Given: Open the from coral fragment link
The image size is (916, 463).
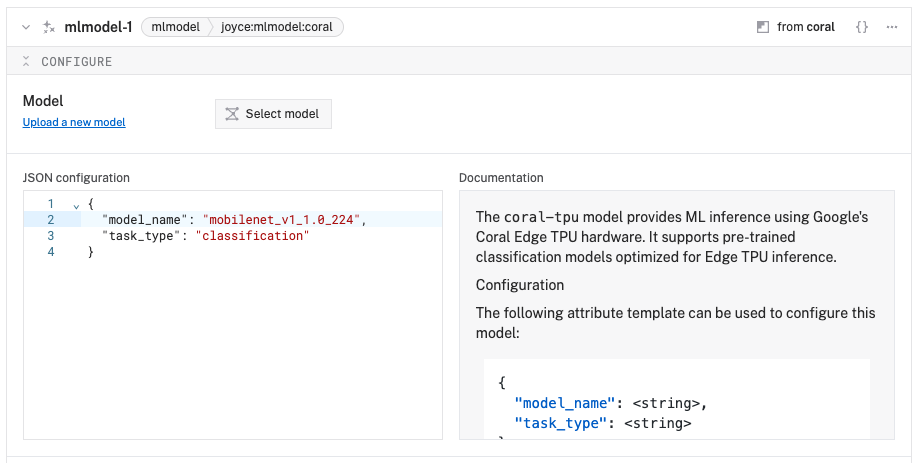Looking at the screenshot, I should click(806, 27).
